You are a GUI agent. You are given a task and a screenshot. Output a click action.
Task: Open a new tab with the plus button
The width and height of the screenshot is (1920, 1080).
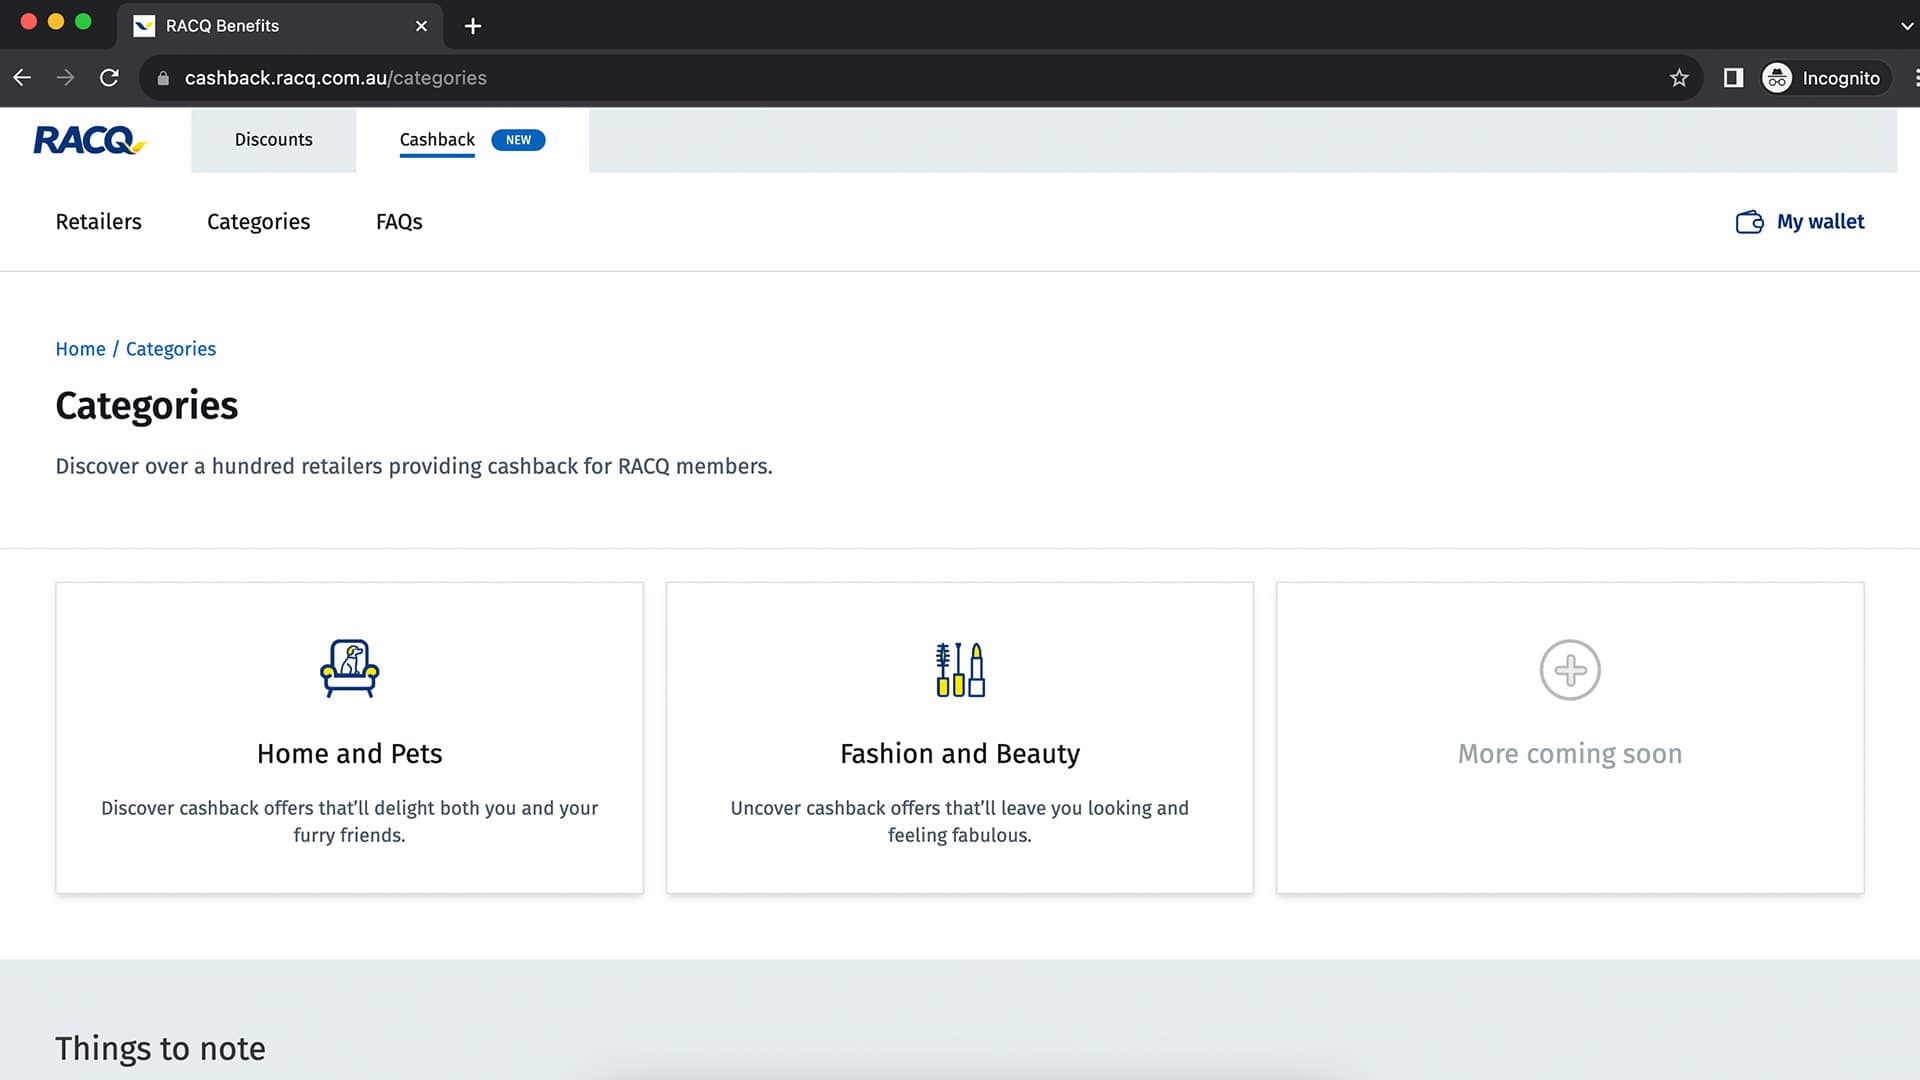click(x=473, y=26)
